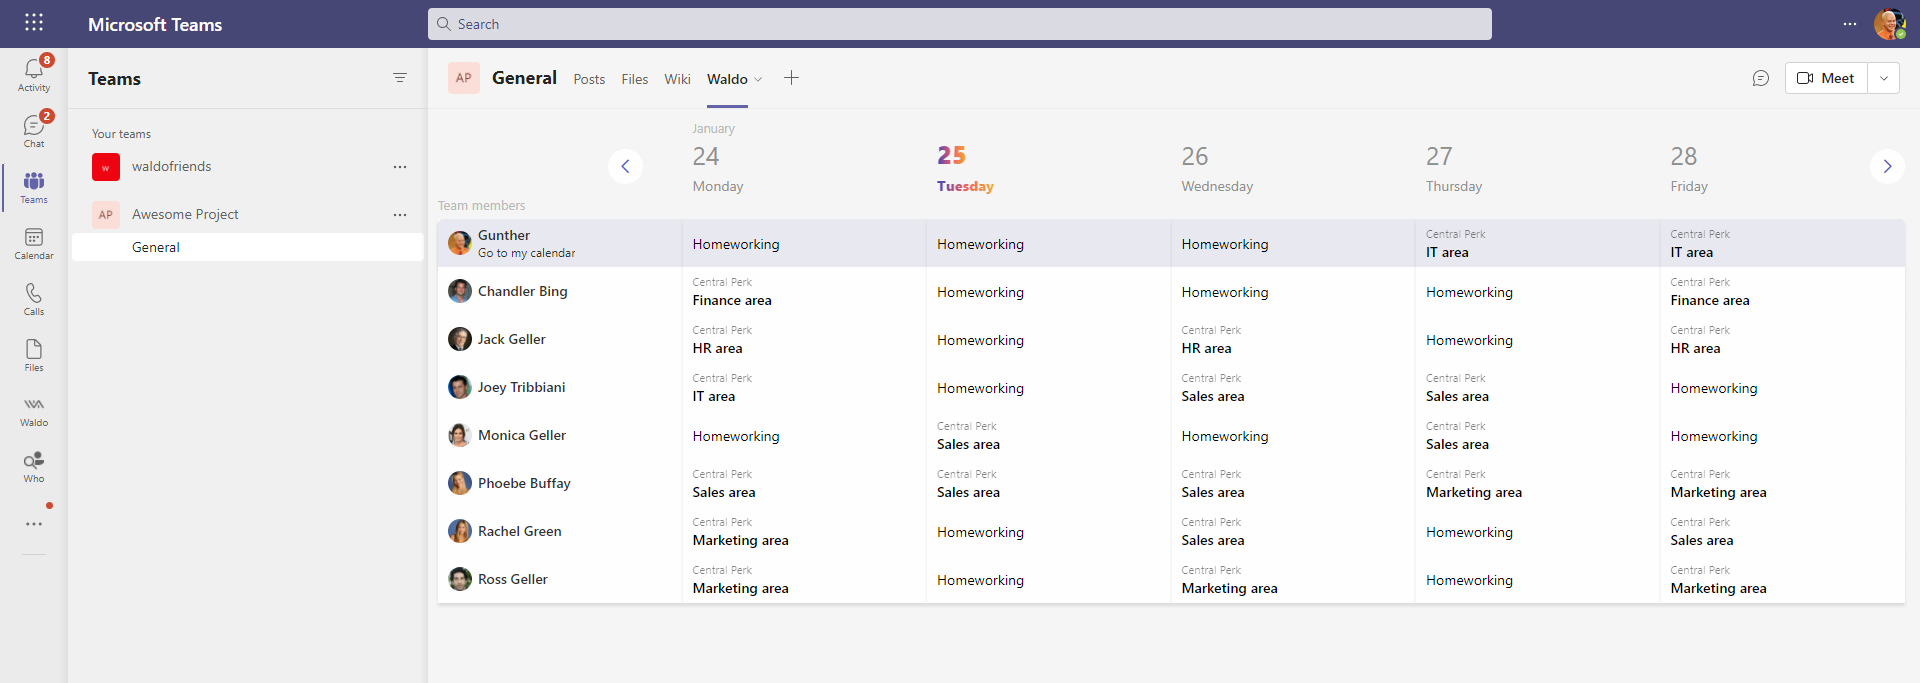Click Jack Geller's Wednesday HR area cell
The height and width of the screenshot is (683, 1920).
pos(1293,339)
